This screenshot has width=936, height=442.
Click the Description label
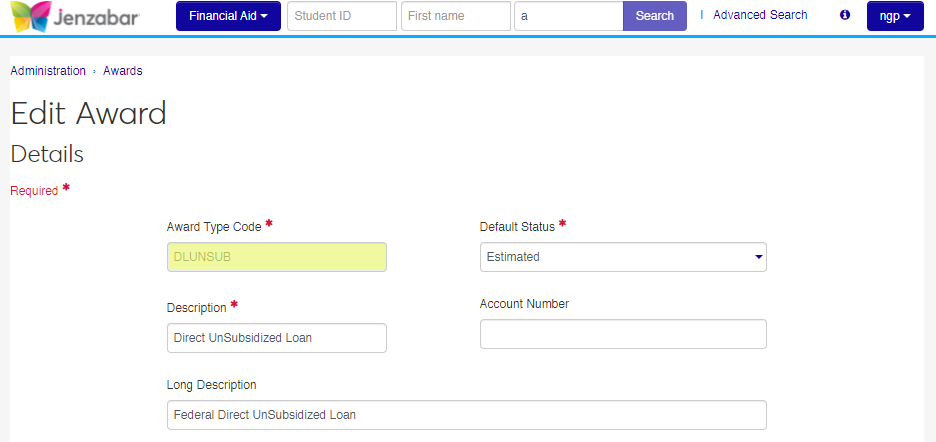(196, 308)
